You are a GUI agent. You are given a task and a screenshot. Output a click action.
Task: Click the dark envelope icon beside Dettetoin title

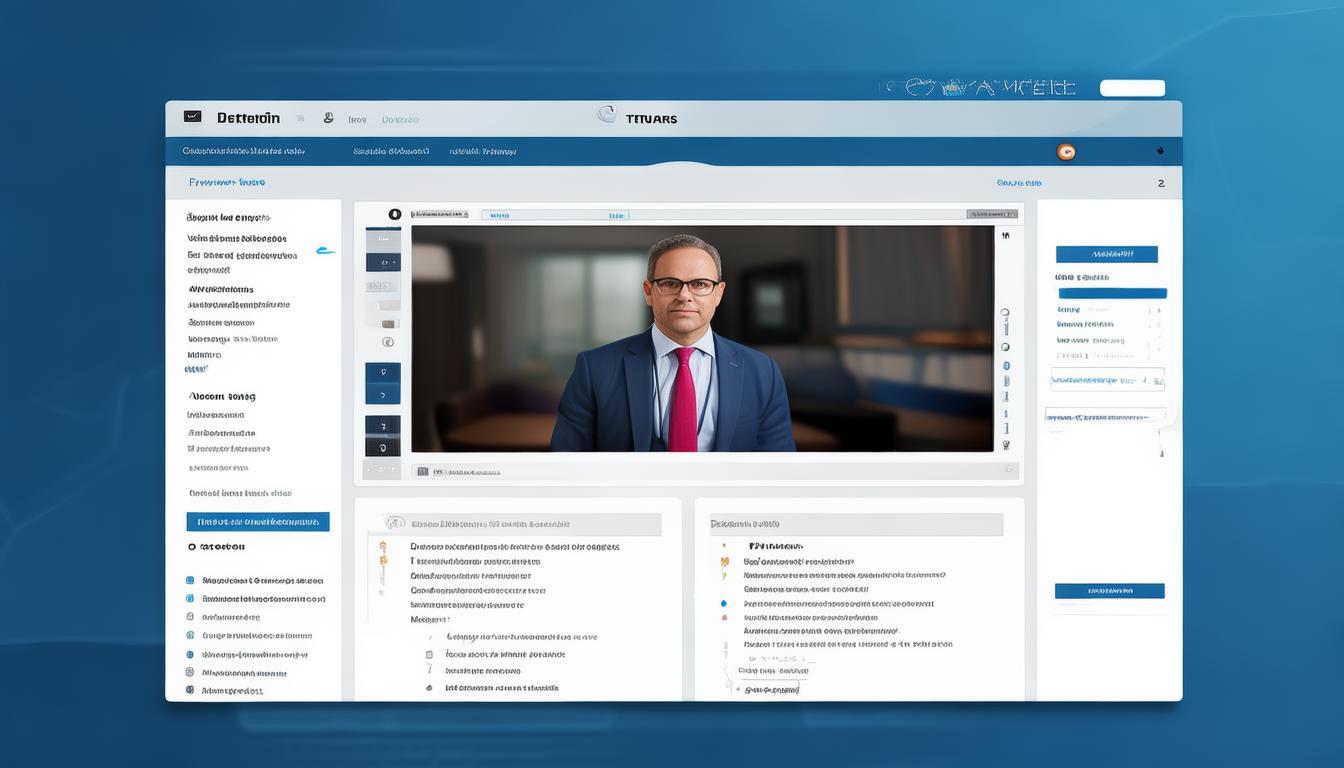pos(193,117)
